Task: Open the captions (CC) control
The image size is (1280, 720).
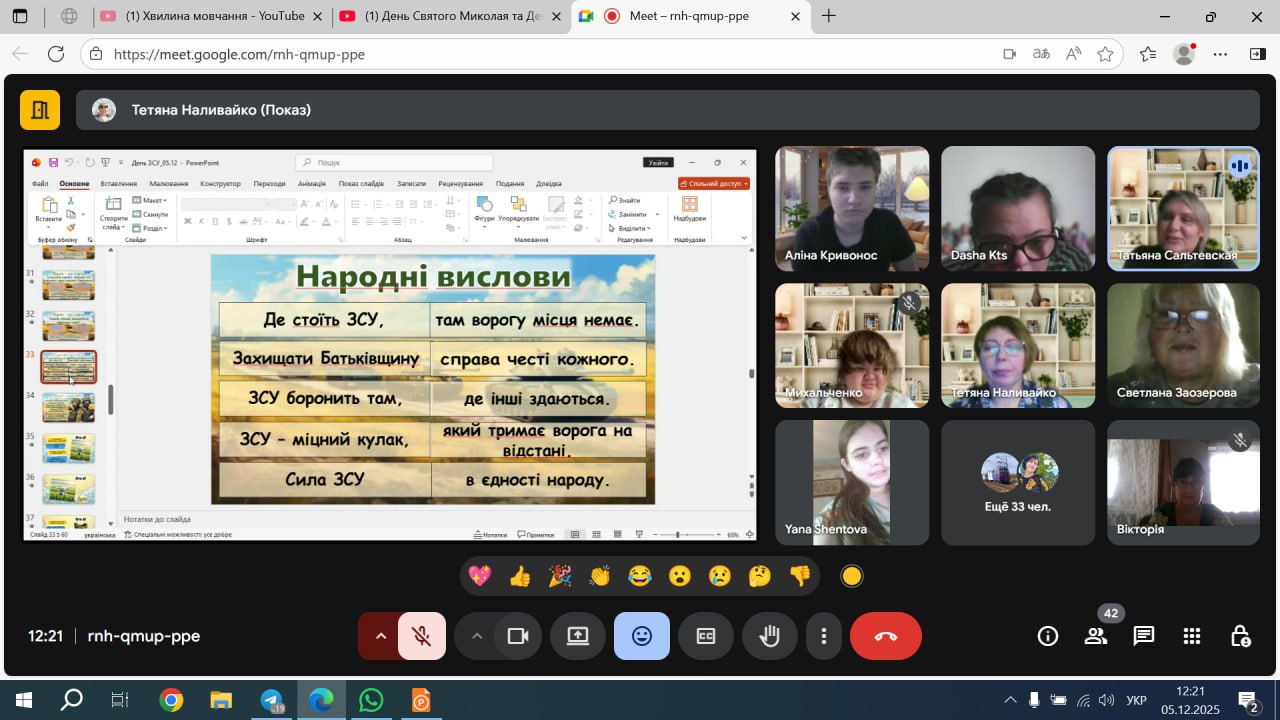Action: pyautogui.click(x=706, y=636)
